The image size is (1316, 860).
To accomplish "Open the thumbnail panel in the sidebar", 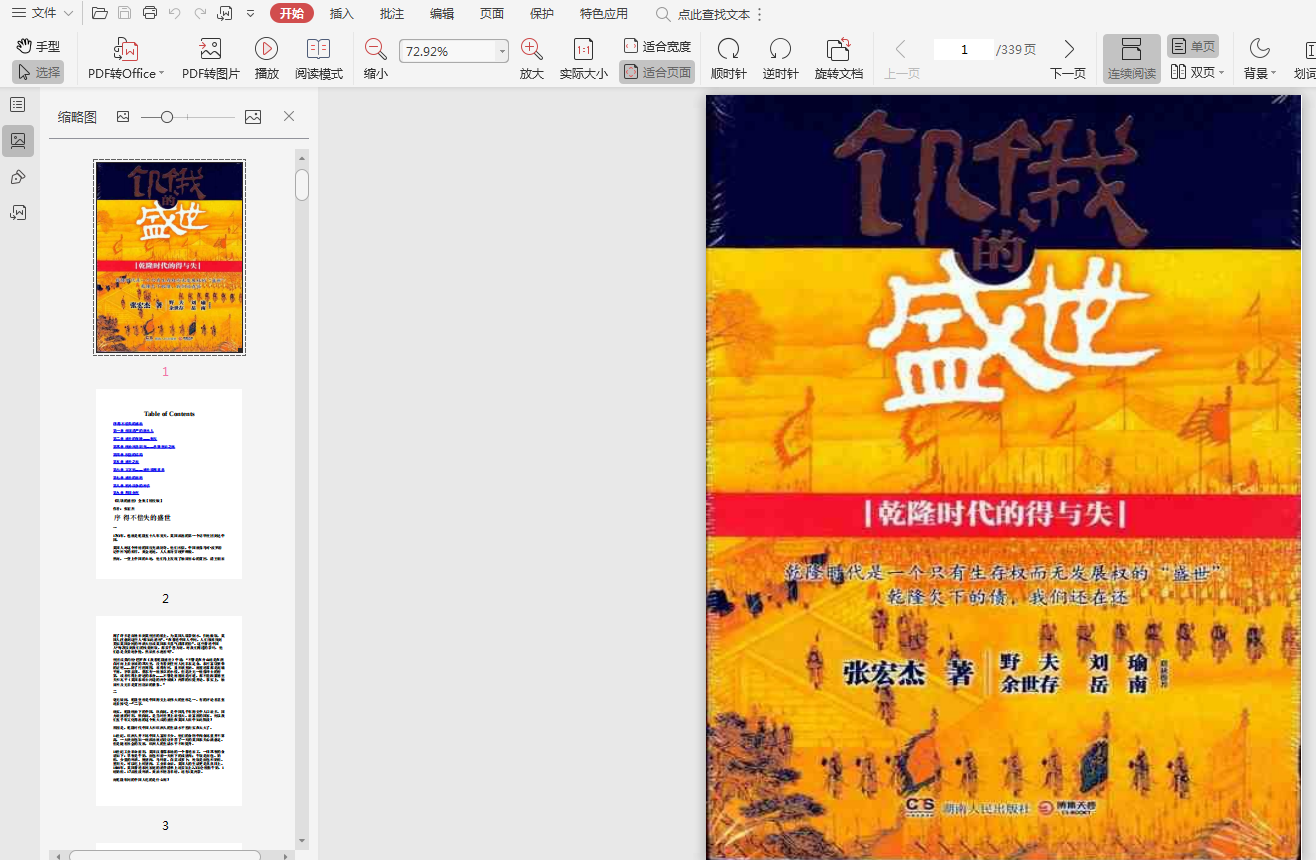I will [18, 141].
